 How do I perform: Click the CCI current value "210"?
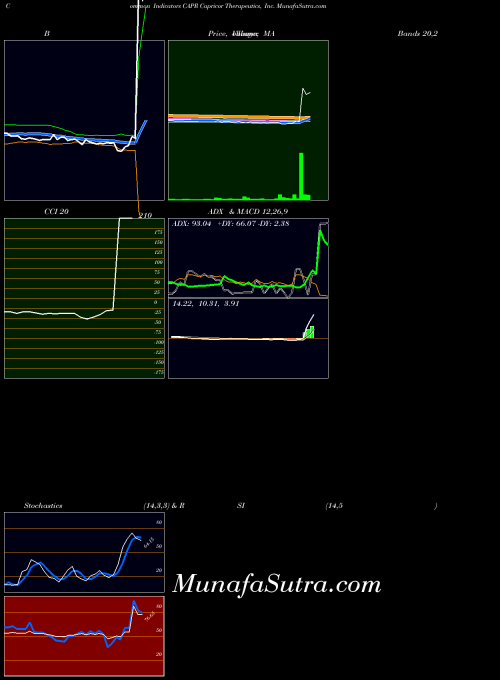click(x=145, y=216)
